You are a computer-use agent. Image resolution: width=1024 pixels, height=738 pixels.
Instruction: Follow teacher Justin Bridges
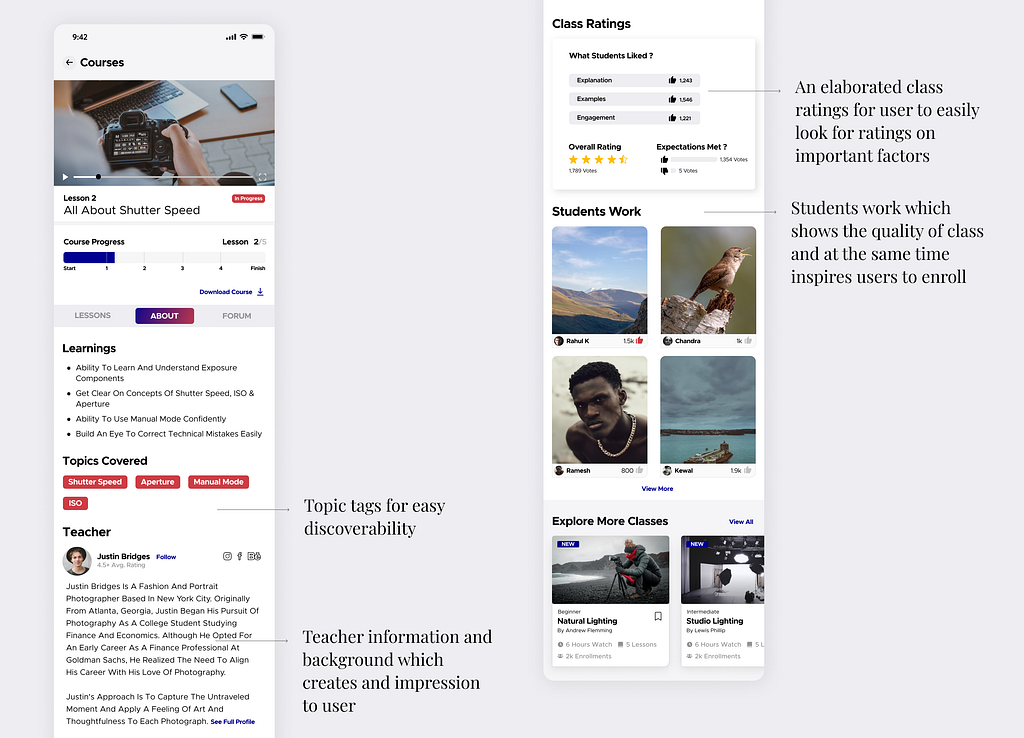click(166, 557)
